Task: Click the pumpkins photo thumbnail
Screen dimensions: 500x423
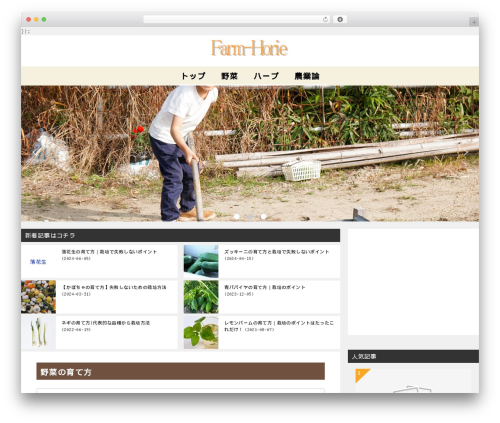Action: pos(38,297)
